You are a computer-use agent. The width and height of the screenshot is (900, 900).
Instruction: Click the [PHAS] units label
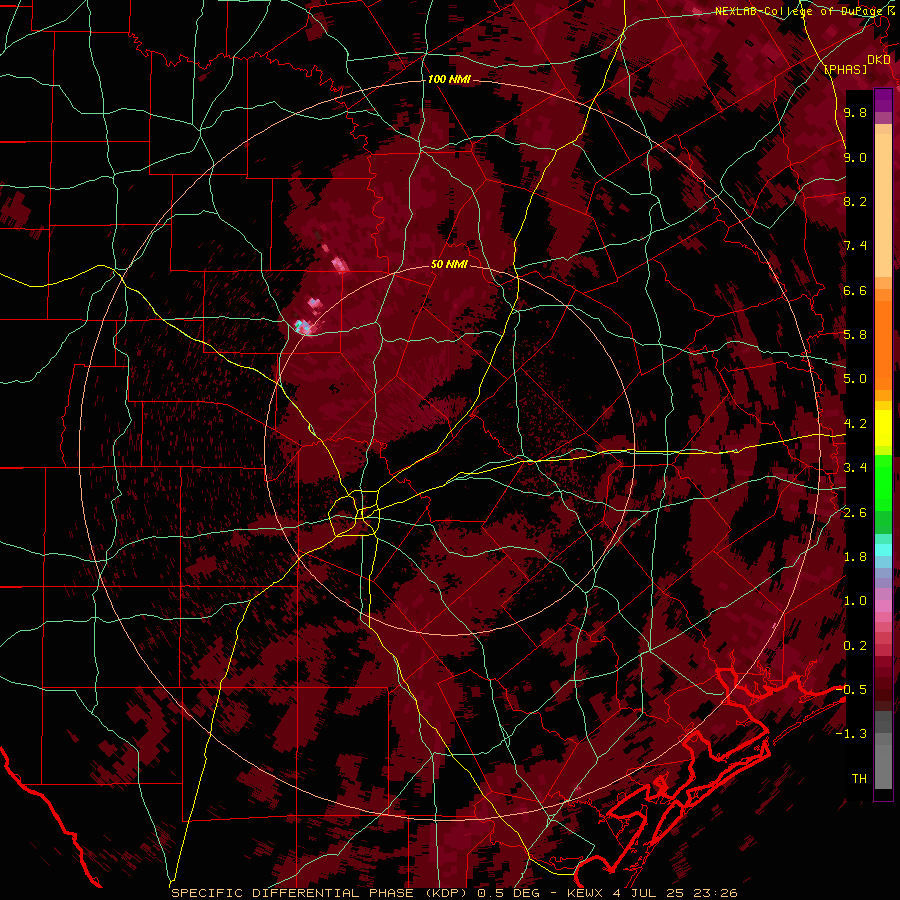pos(845,69)
